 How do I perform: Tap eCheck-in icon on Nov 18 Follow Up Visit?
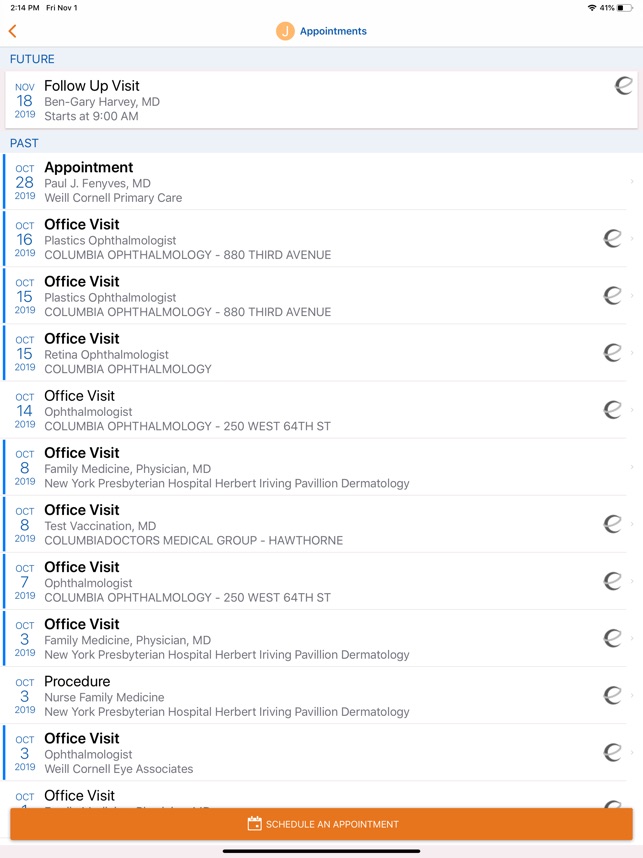click(623, 85)
